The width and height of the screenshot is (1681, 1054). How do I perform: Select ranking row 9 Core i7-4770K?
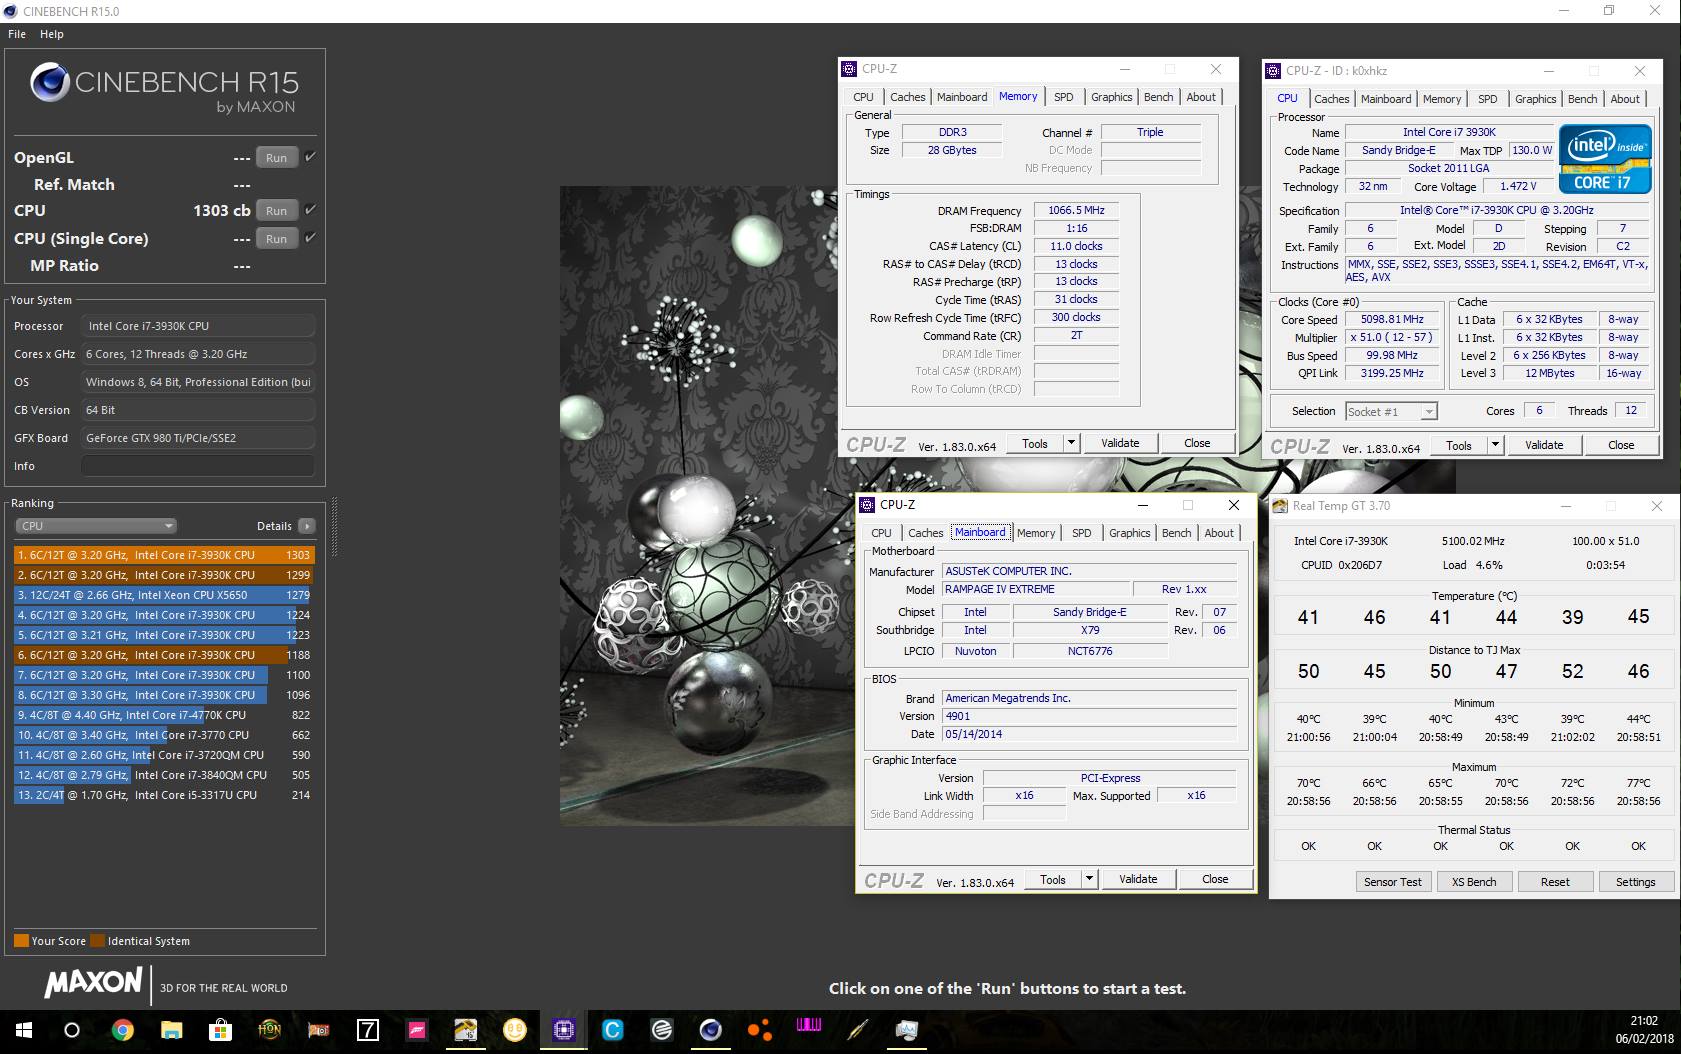click(164, 715)
